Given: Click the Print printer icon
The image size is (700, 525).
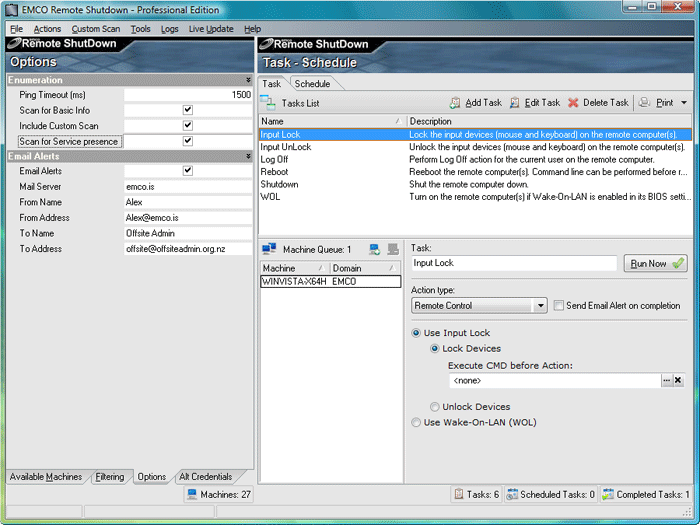Looking at the screenshot, I should [x=644, y=103].
